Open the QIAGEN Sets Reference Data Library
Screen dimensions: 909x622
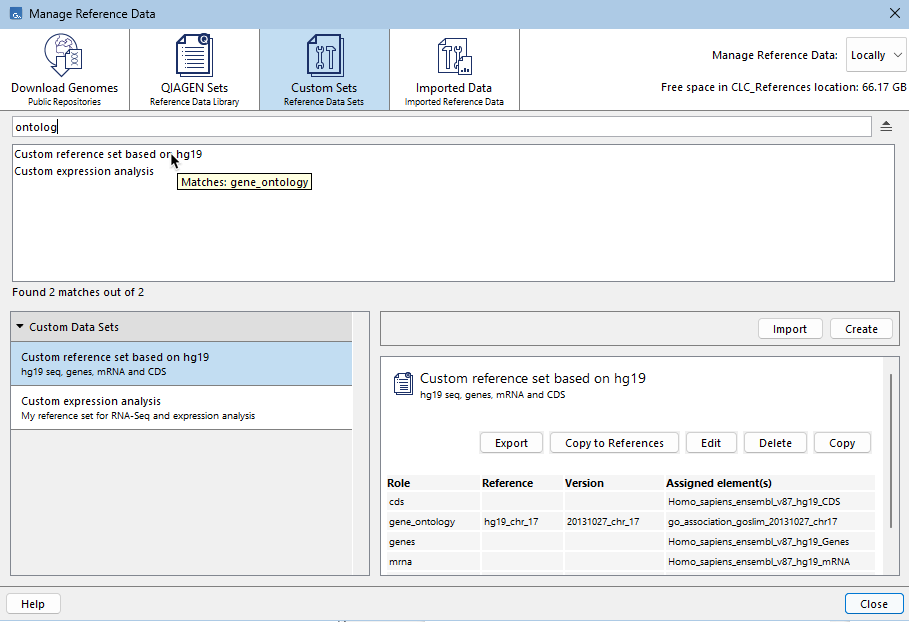tap(194, 68)
